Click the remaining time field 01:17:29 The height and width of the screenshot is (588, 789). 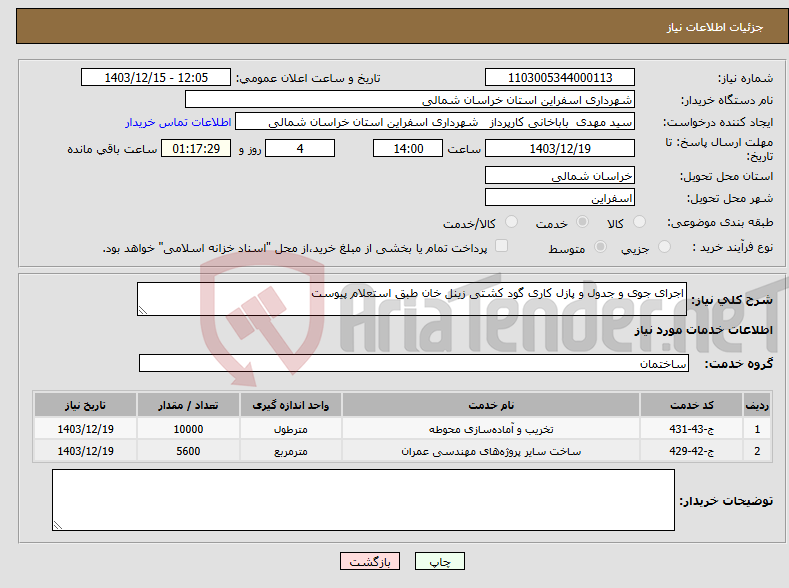click(x=196, y=148)
